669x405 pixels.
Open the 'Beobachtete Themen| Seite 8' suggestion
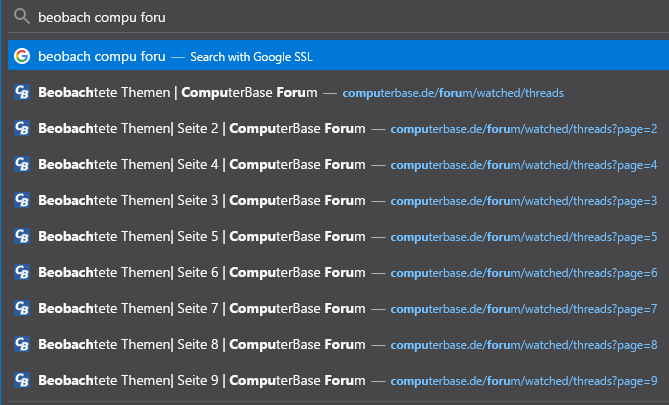(338, 344)
